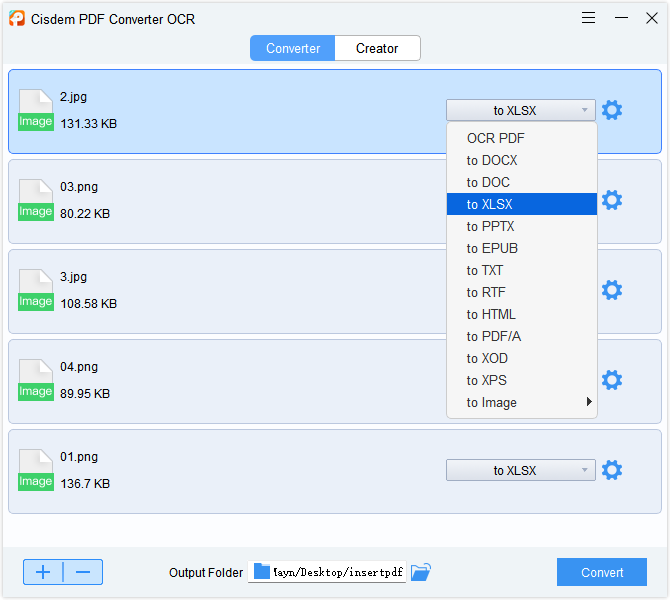The height and width of the screenshot is (600, 670).
Task: Close the Cisdem PDF Converter window
Action: click(652, 18)
